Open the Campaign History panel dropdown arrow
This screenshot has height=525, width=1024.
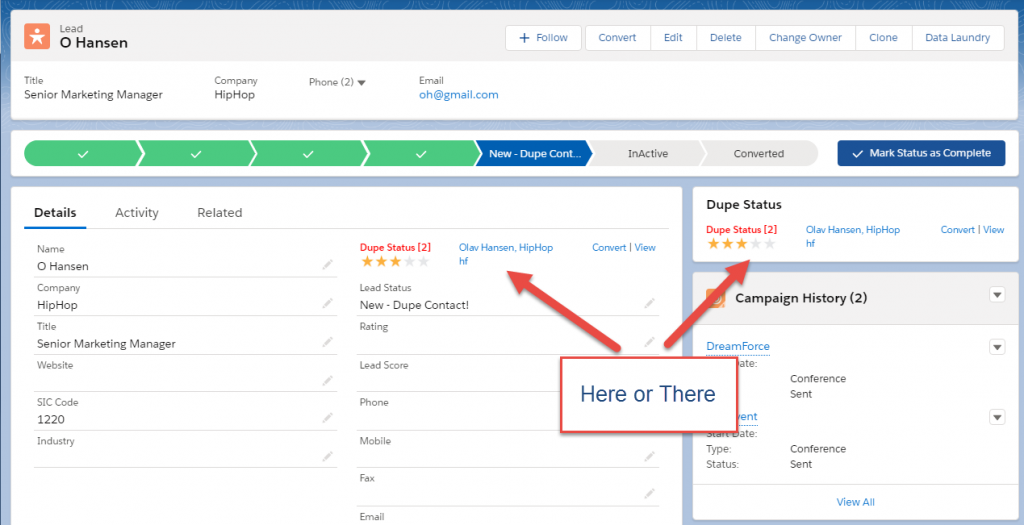coord(996,294)
